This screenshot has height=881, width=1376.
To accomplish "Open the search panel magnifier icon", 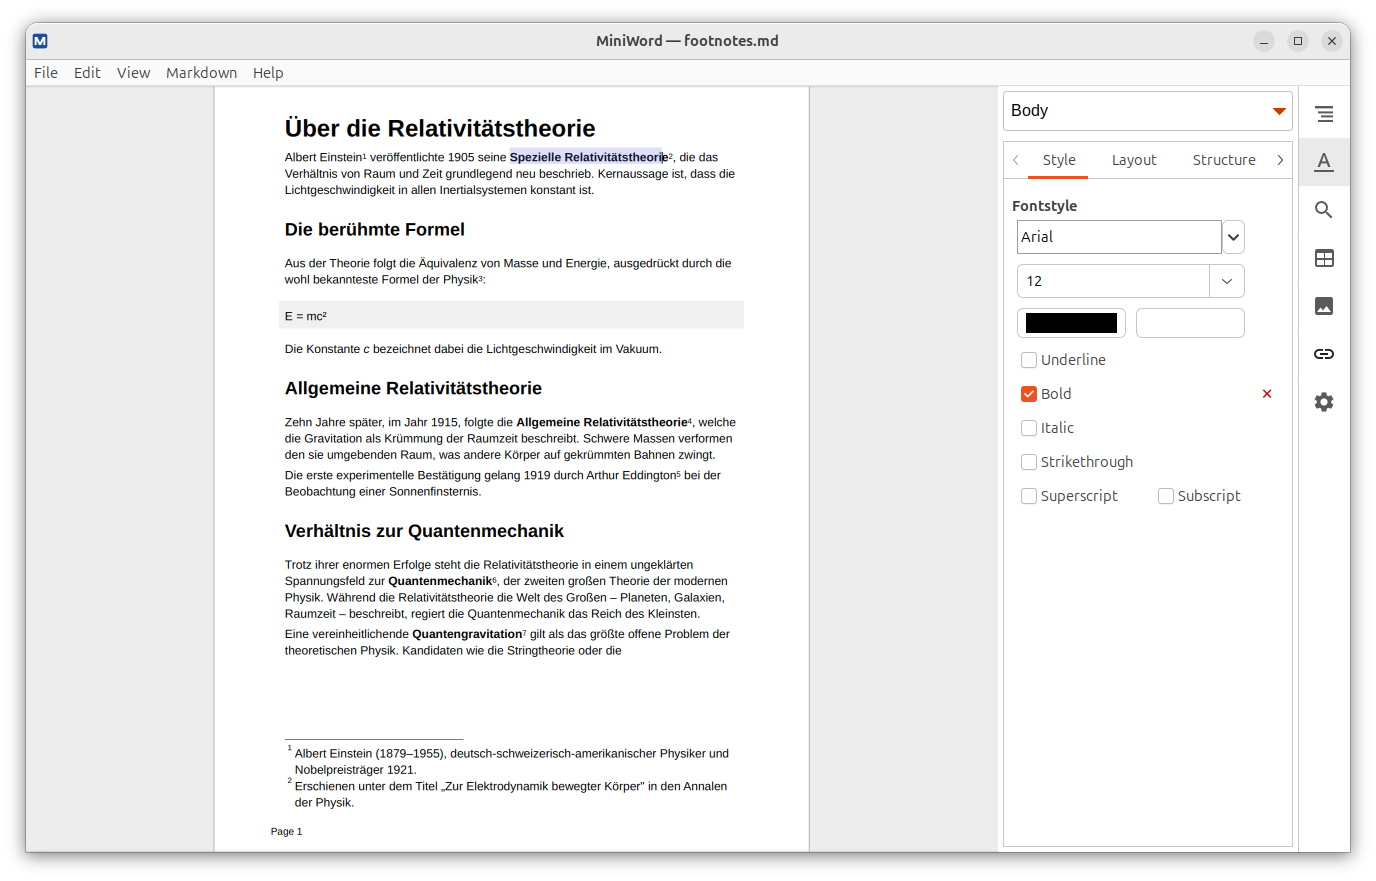I will pyautogui.click(x=1324, y=210).
